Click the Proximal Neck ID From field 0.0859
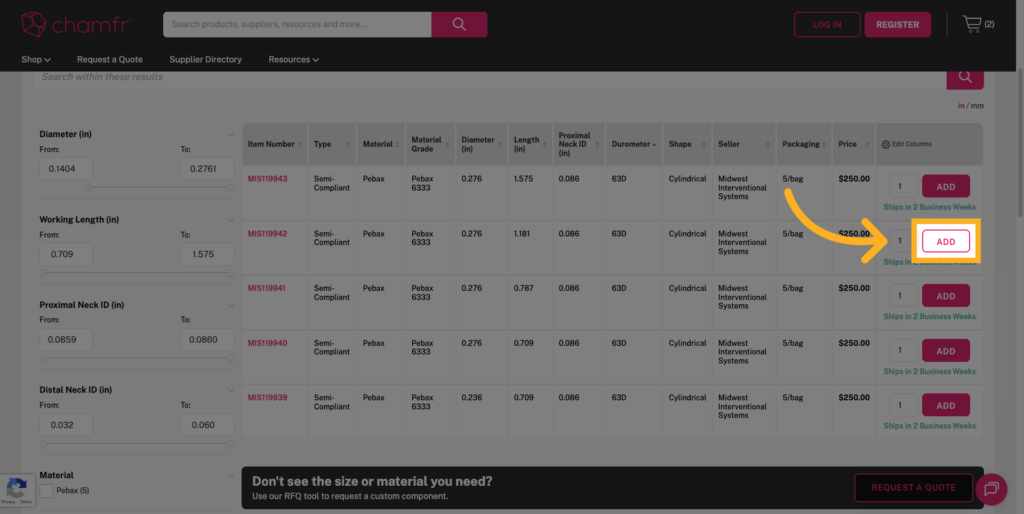 [x=66, y=340]
